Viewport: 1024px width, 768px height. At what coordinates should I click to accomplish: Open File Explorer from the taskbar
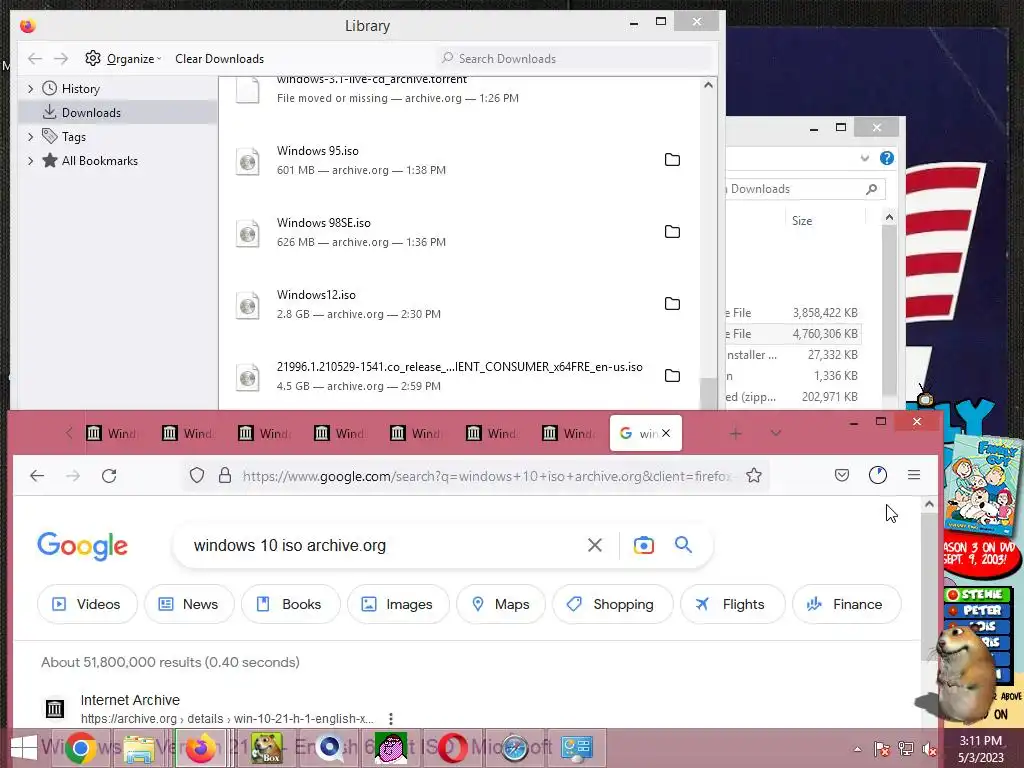click(x=138, y=748)
